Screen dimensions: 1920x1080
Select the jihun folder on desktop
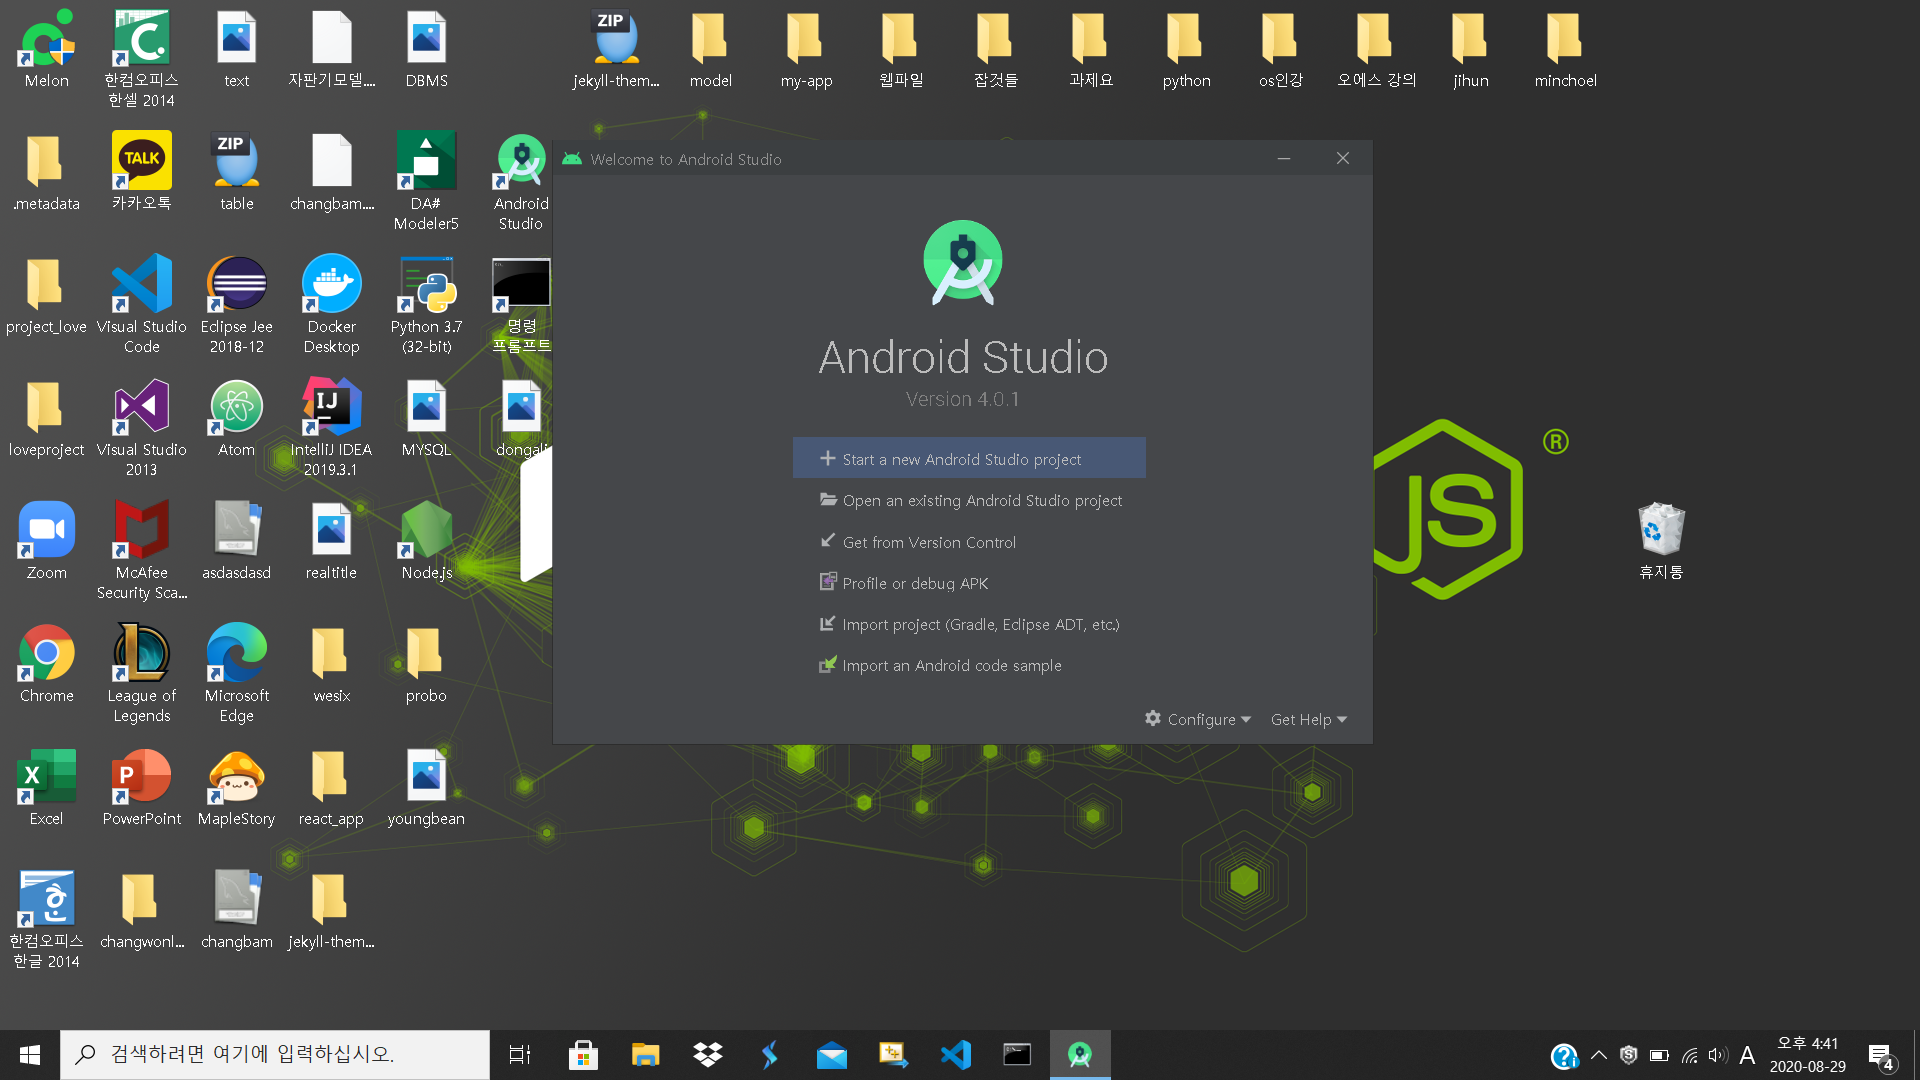click(1471, 48)
